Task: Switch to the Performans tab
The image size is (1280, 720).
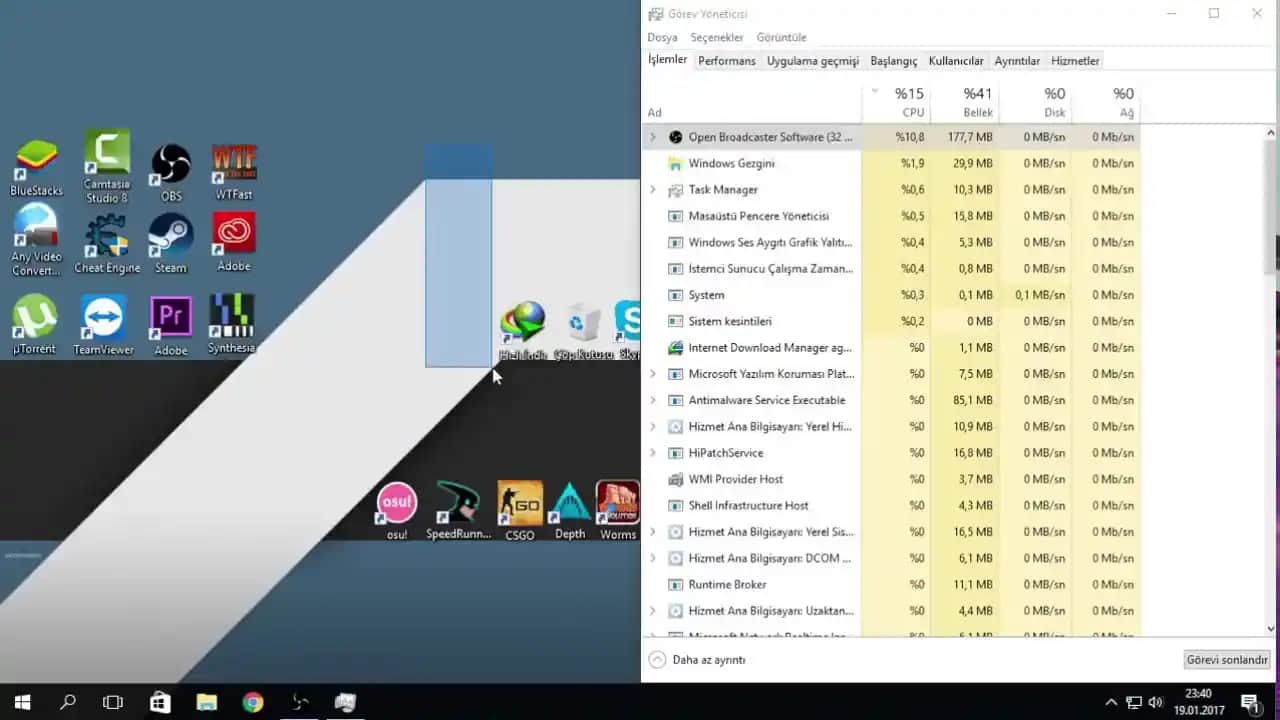Action: click(x=727, y=60)
